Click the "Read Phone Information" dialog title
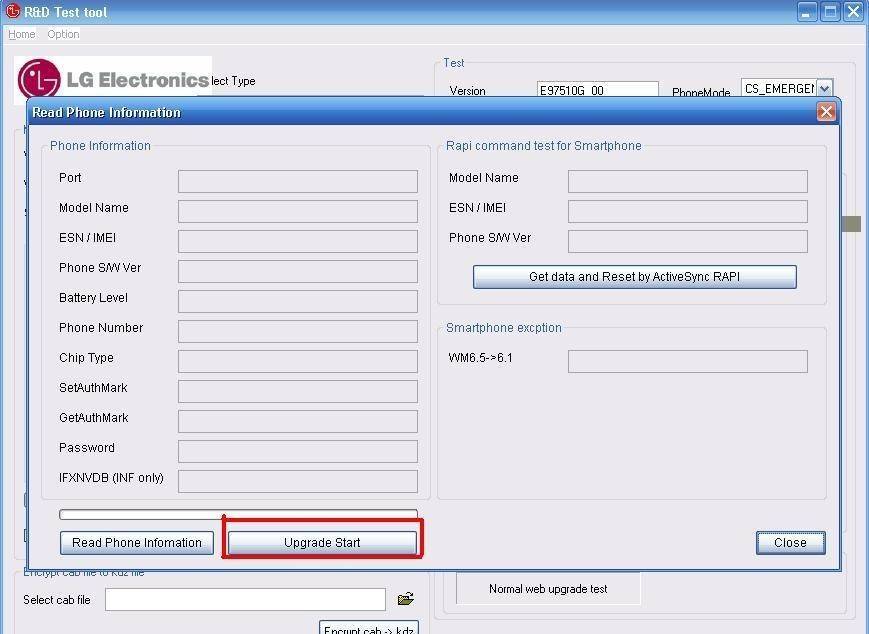The image size is (869, 634). coord(106,112)
